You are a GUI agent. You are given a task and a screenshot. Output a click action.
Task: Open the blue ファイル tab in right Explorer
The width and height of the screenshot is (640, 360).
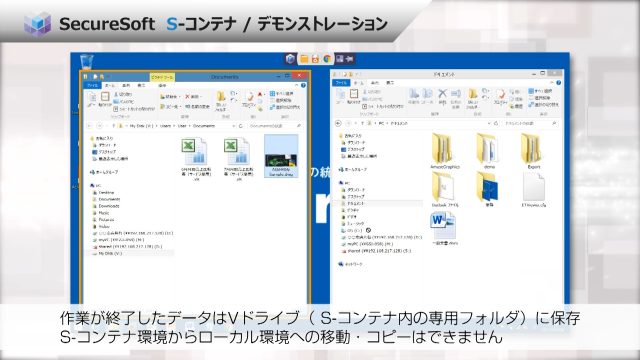(341, 83)
